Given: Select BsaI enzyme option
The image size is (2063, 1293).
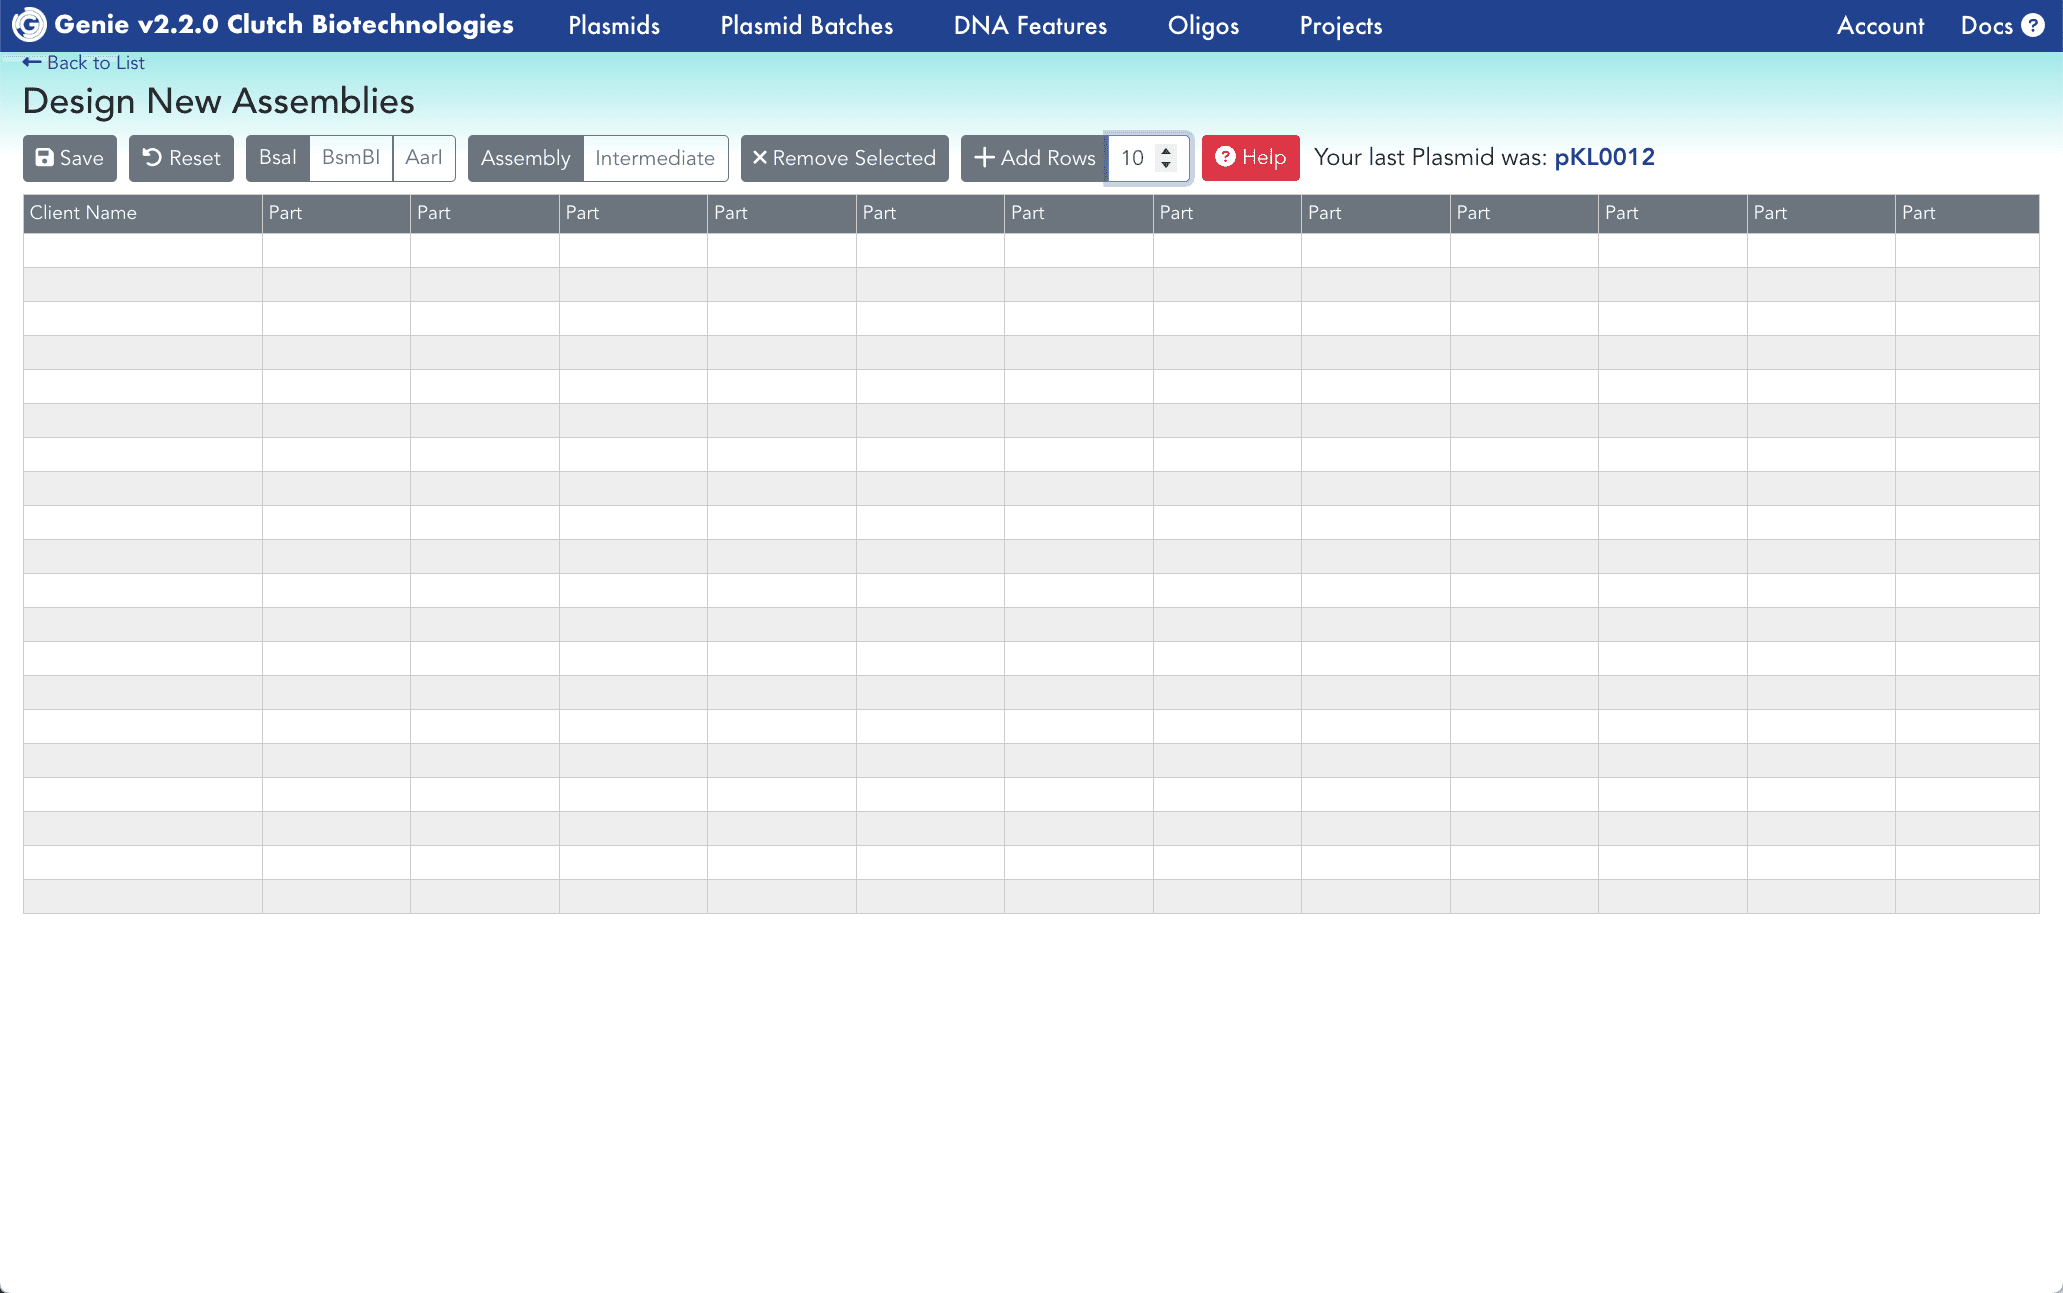Looking at the screenshot, I should coord(277,158).
